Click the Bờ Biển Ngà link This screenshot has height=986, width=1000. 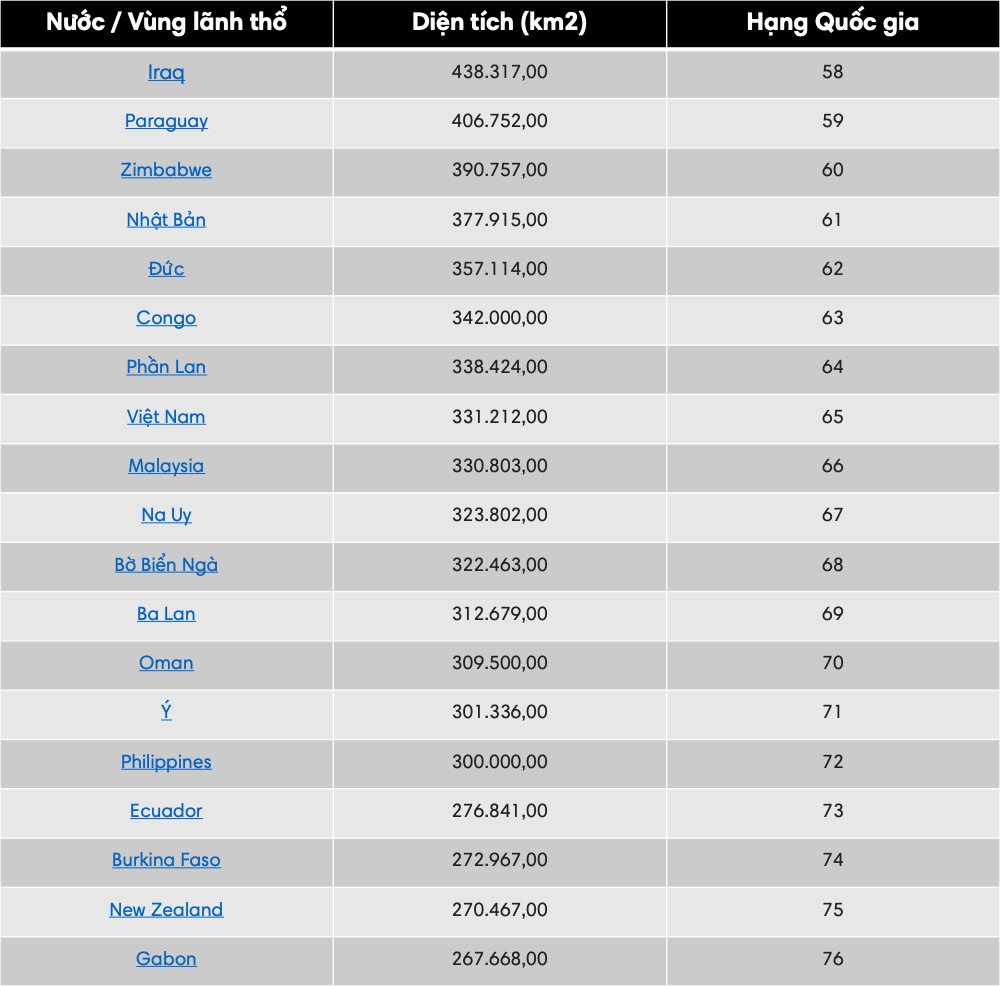pyautogui.click(x=166, y=564)
